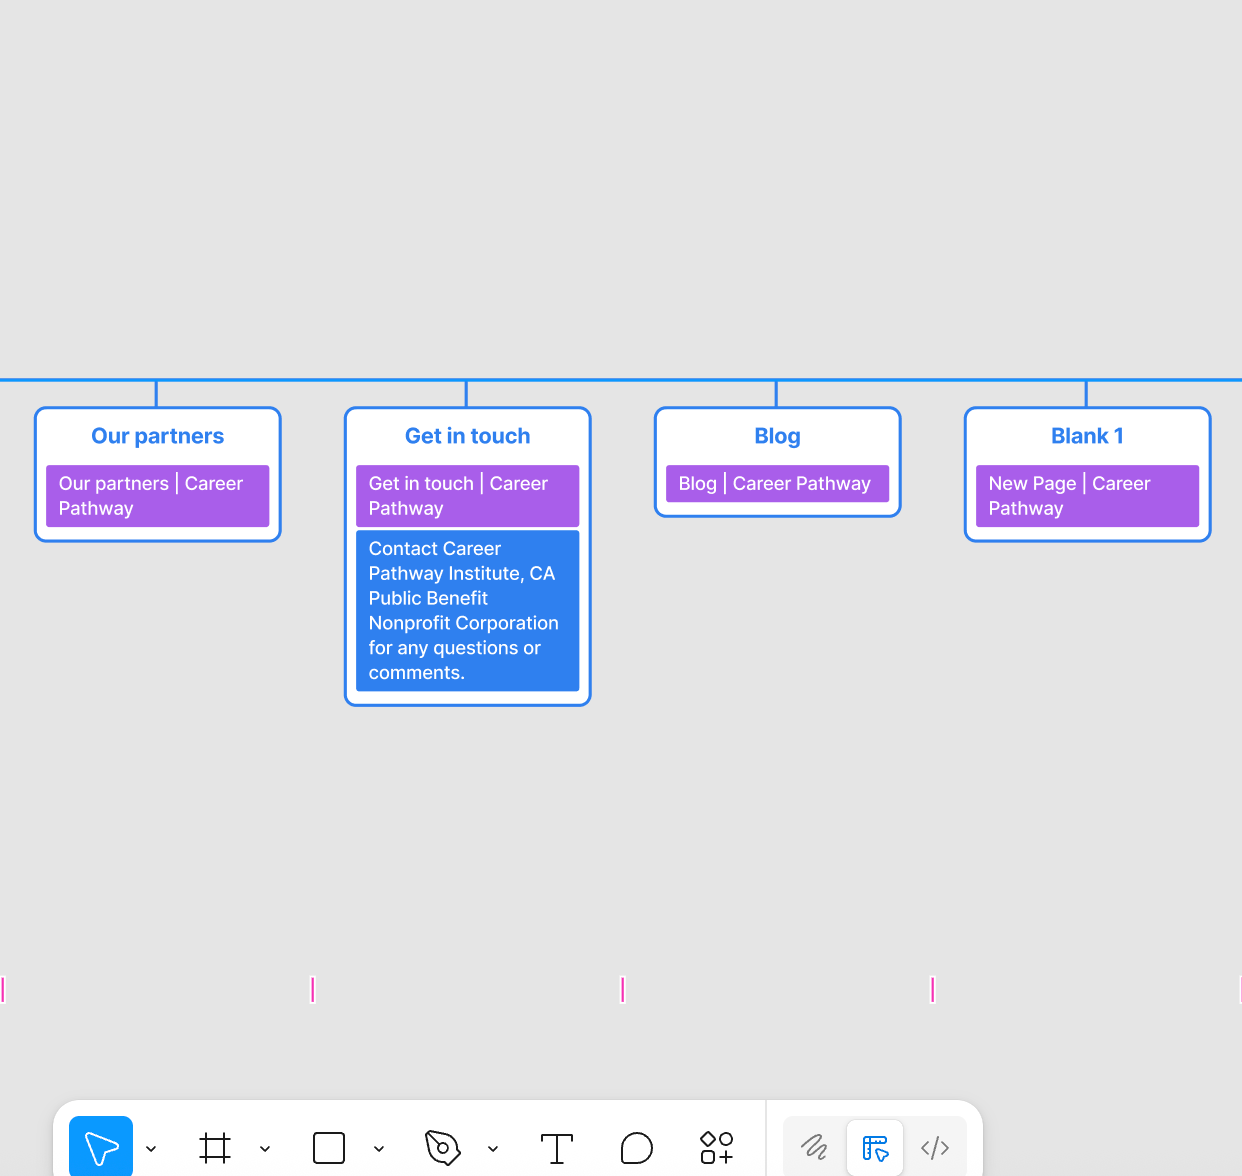1242x1176 pixels.
Task: Open the Move tool options chevron
Action: [151, 1149]
